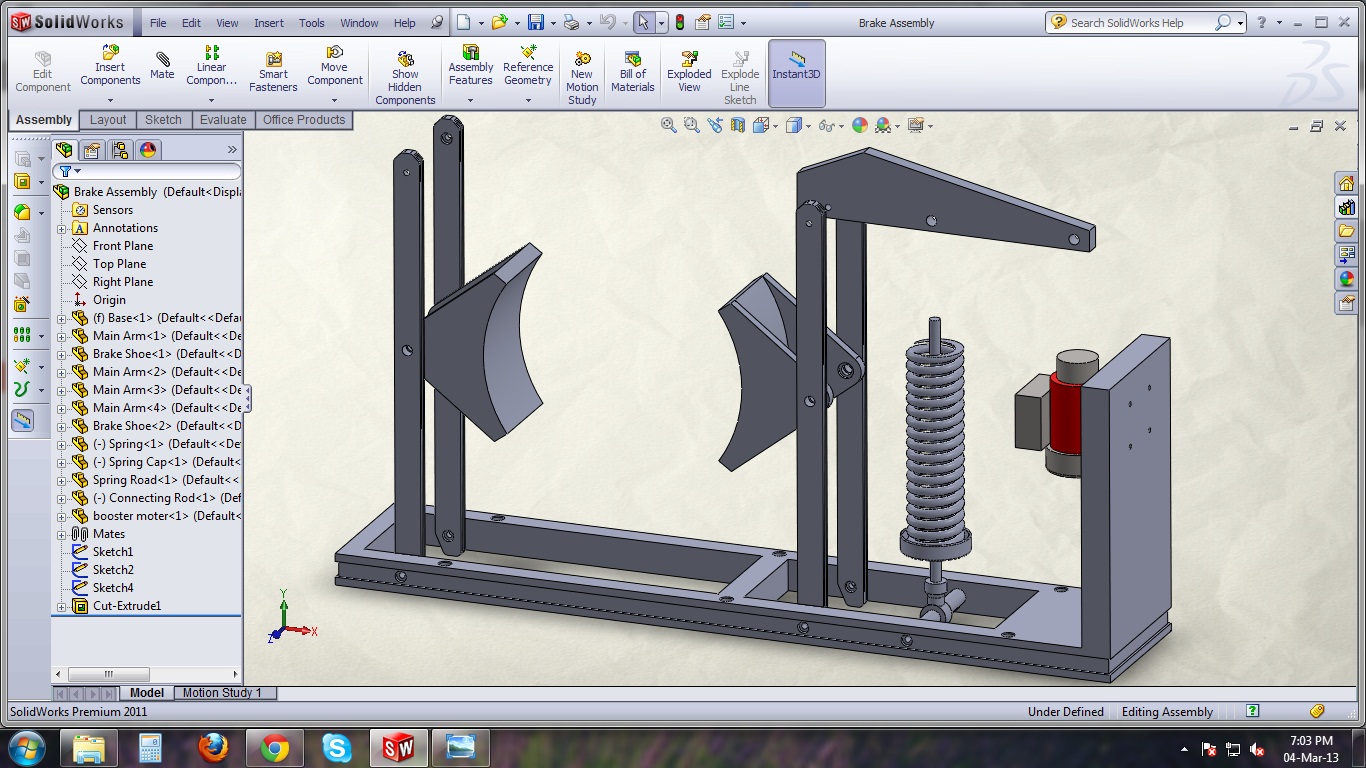Expand the Mates folder
This screenshot has height=768, width=1366.
pos(62,534)
